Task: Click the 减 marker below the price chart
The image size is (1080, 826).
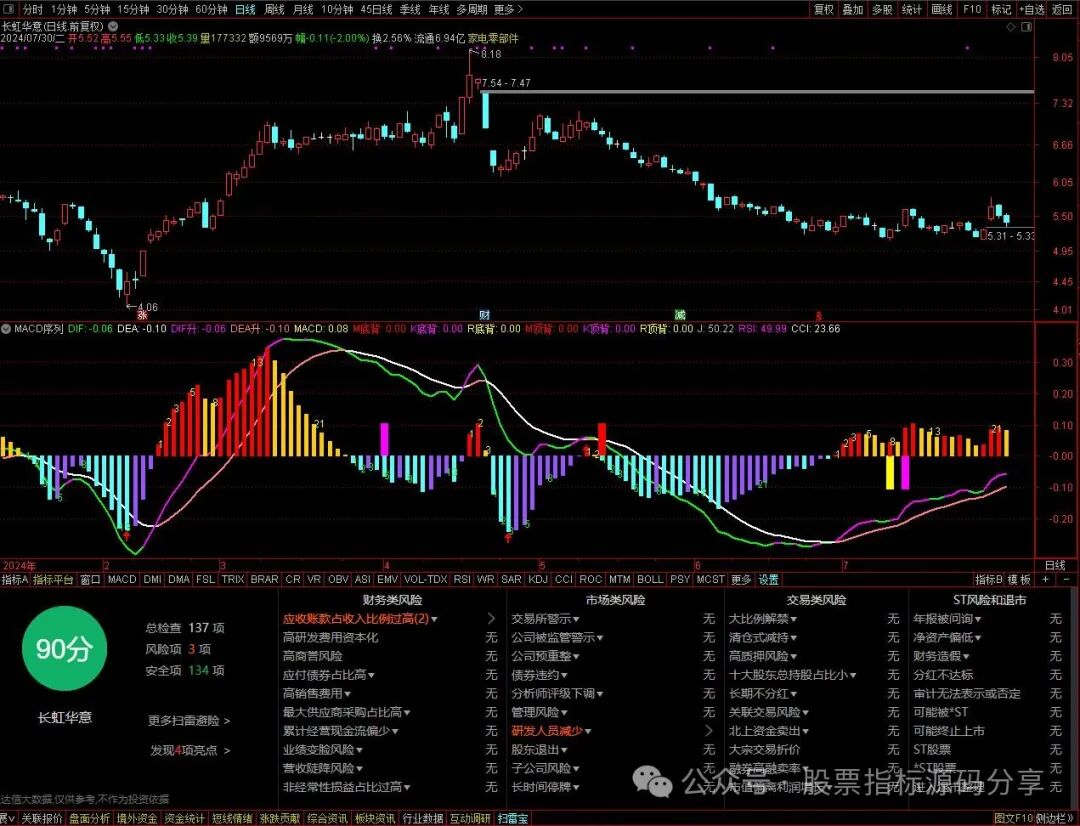Action: 680,315
